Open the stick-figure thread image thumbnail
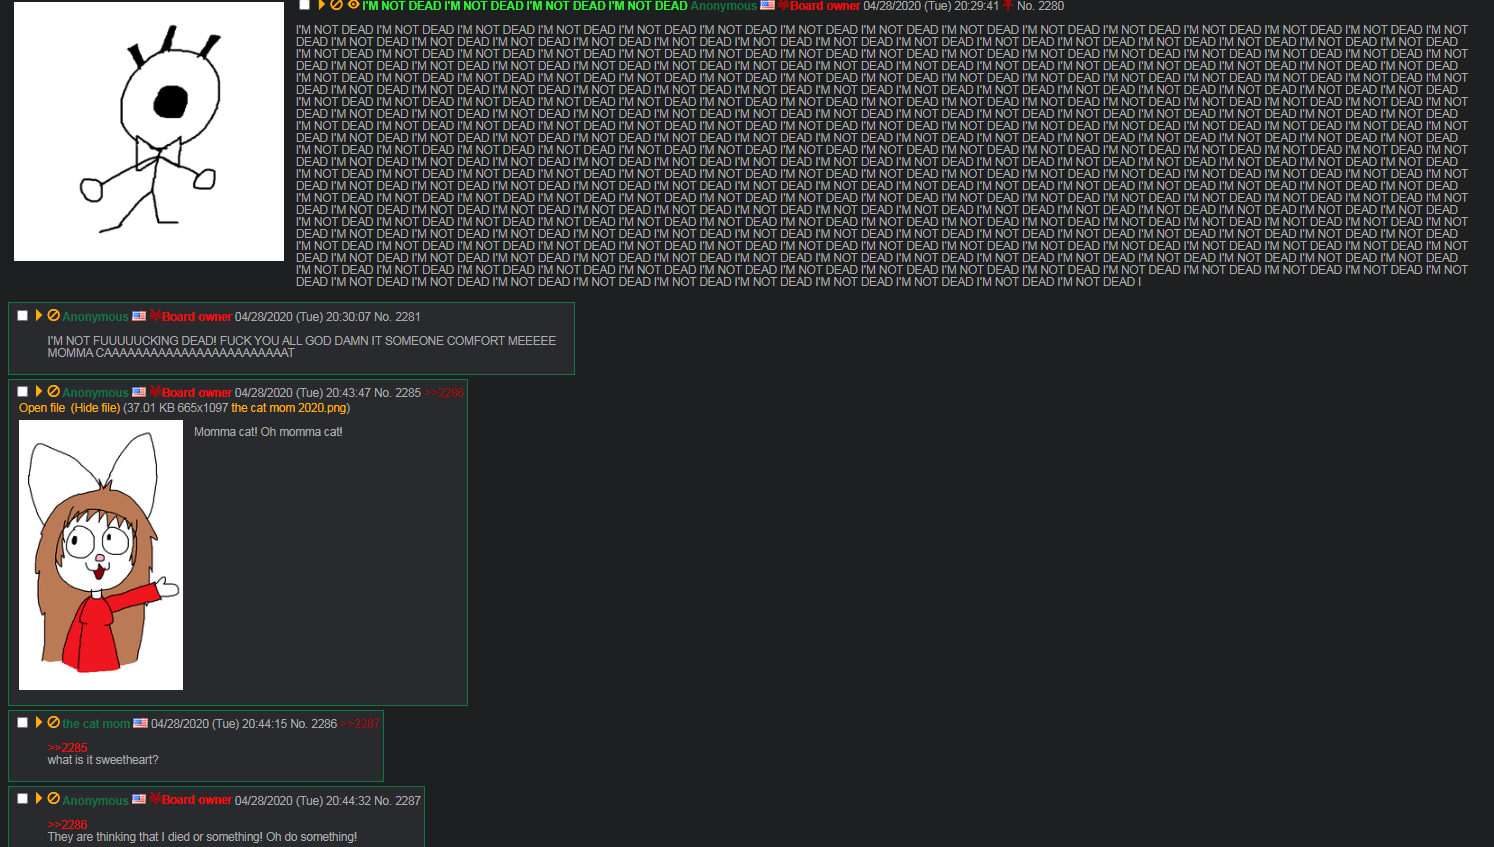Image resolution: width=1494 pixels, height=847 pixels. (149, 131)
